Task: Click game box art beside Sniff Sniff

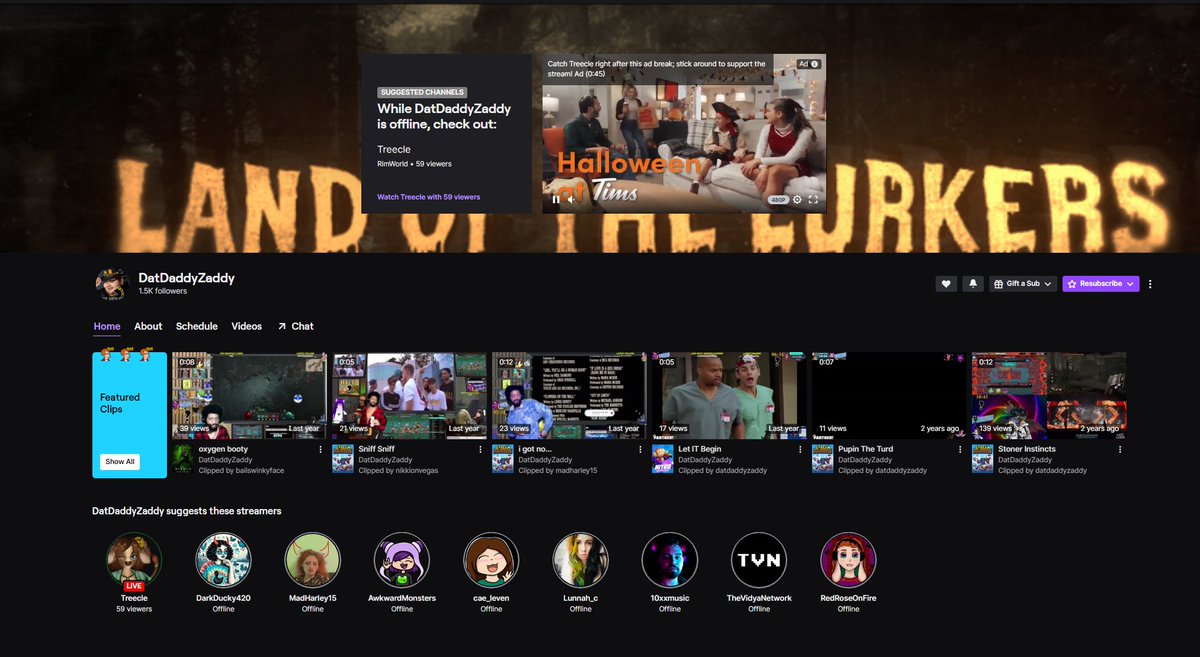Action: tap(343, 459)
